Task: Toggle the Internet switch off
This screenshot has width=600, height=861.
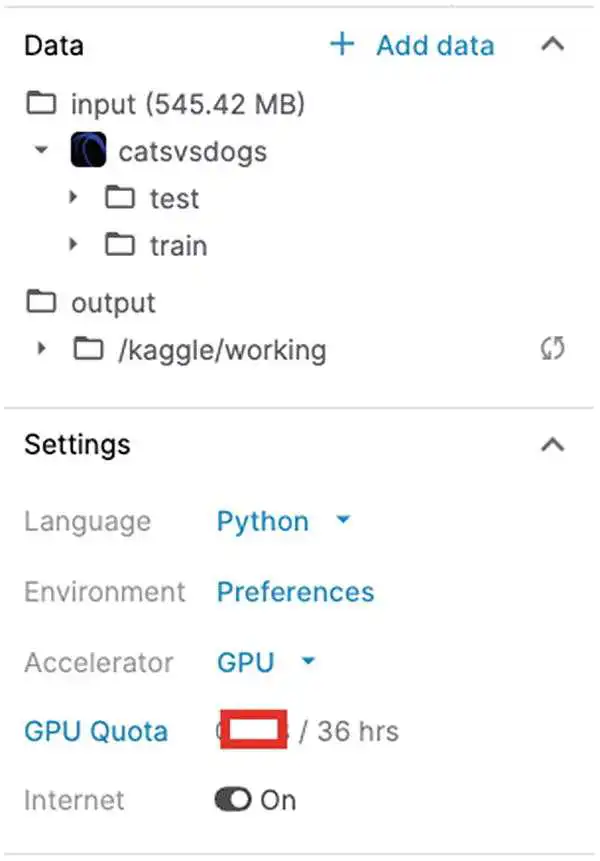Action: click(233, 800)
